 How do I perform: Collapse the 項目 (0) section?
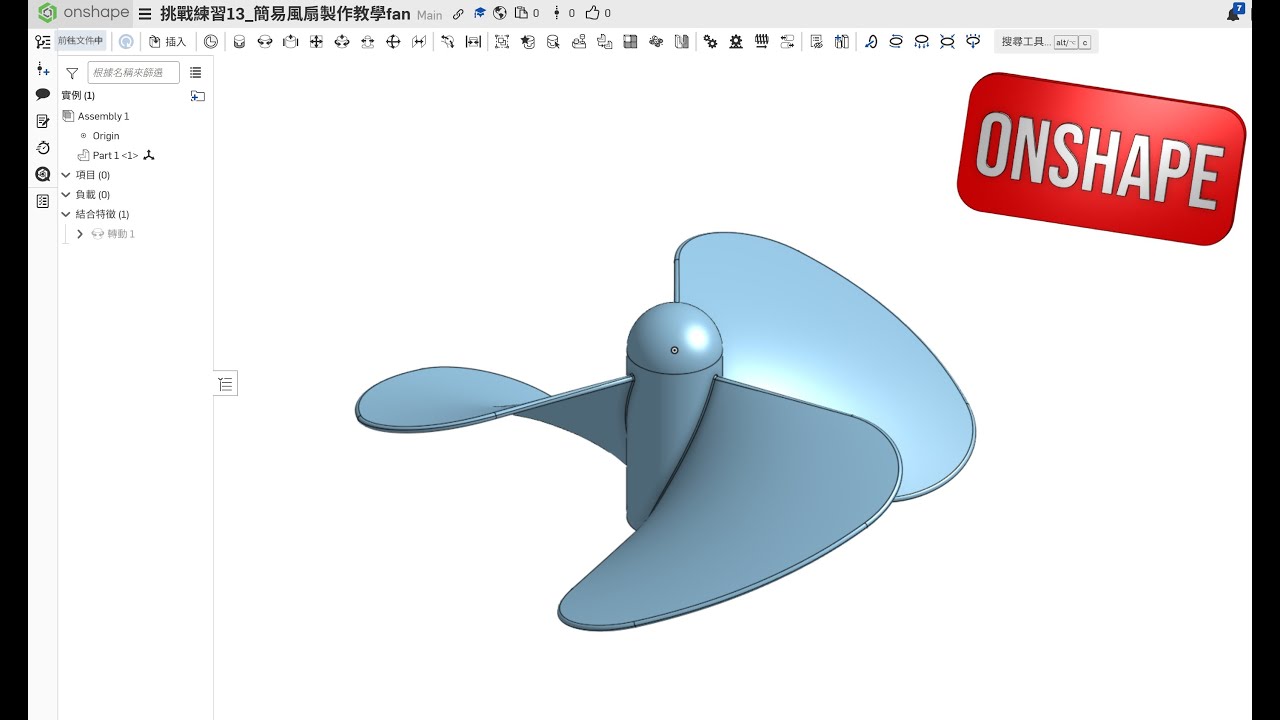[66, 175]
